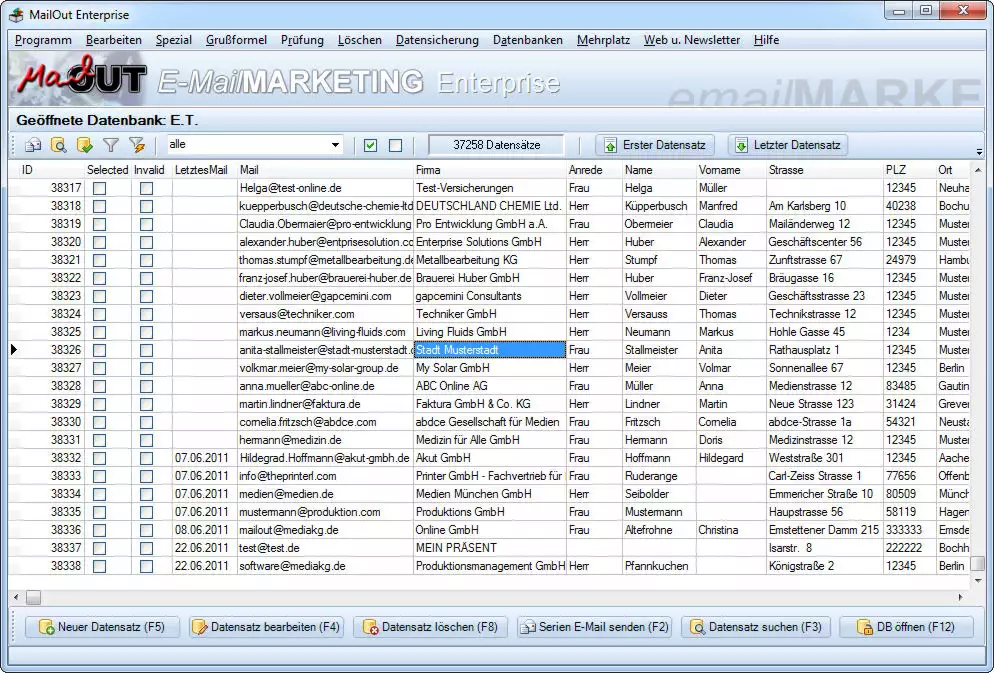Image resolution: width=994 pixels, height=673 pixels.
Task: Deselect all records with empty box icon
Action: click(395, 145)
